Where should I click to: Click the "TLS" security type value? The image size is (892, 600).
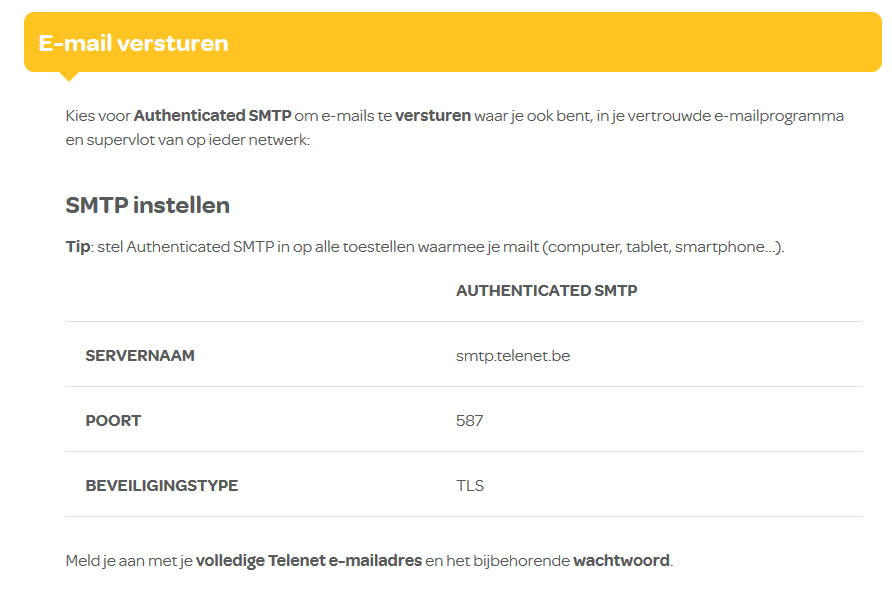469,485
